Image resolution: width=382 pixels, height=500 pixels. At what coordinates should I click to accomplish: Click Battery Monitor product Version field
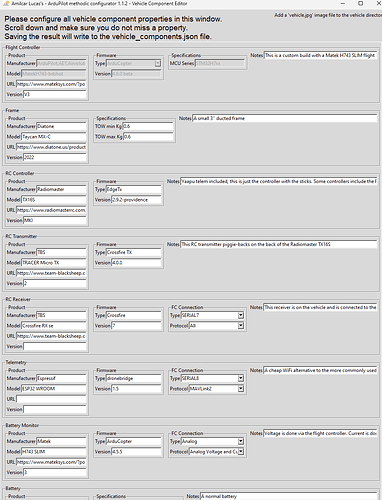point(55,472)
